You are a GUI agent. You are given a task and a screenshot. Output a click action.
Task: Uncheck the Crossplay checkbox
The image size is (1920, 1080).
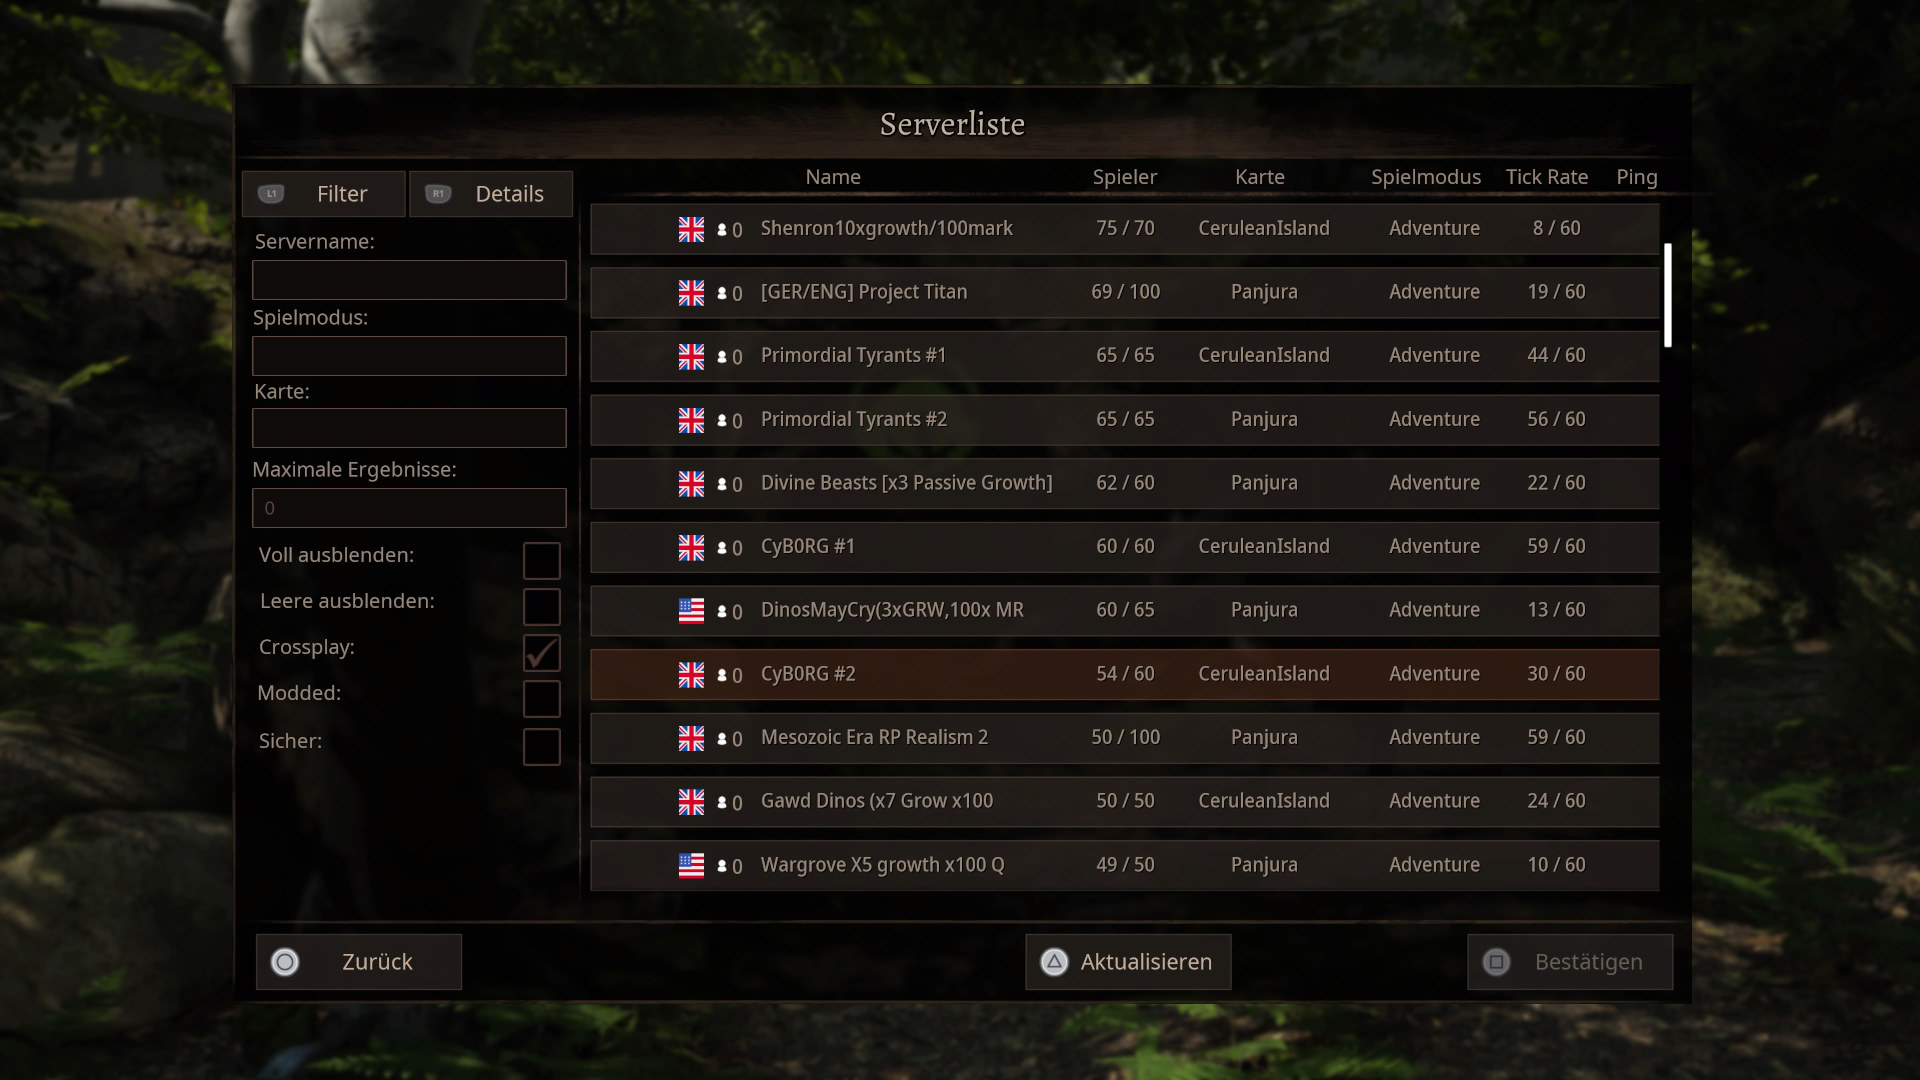(542, 653)
